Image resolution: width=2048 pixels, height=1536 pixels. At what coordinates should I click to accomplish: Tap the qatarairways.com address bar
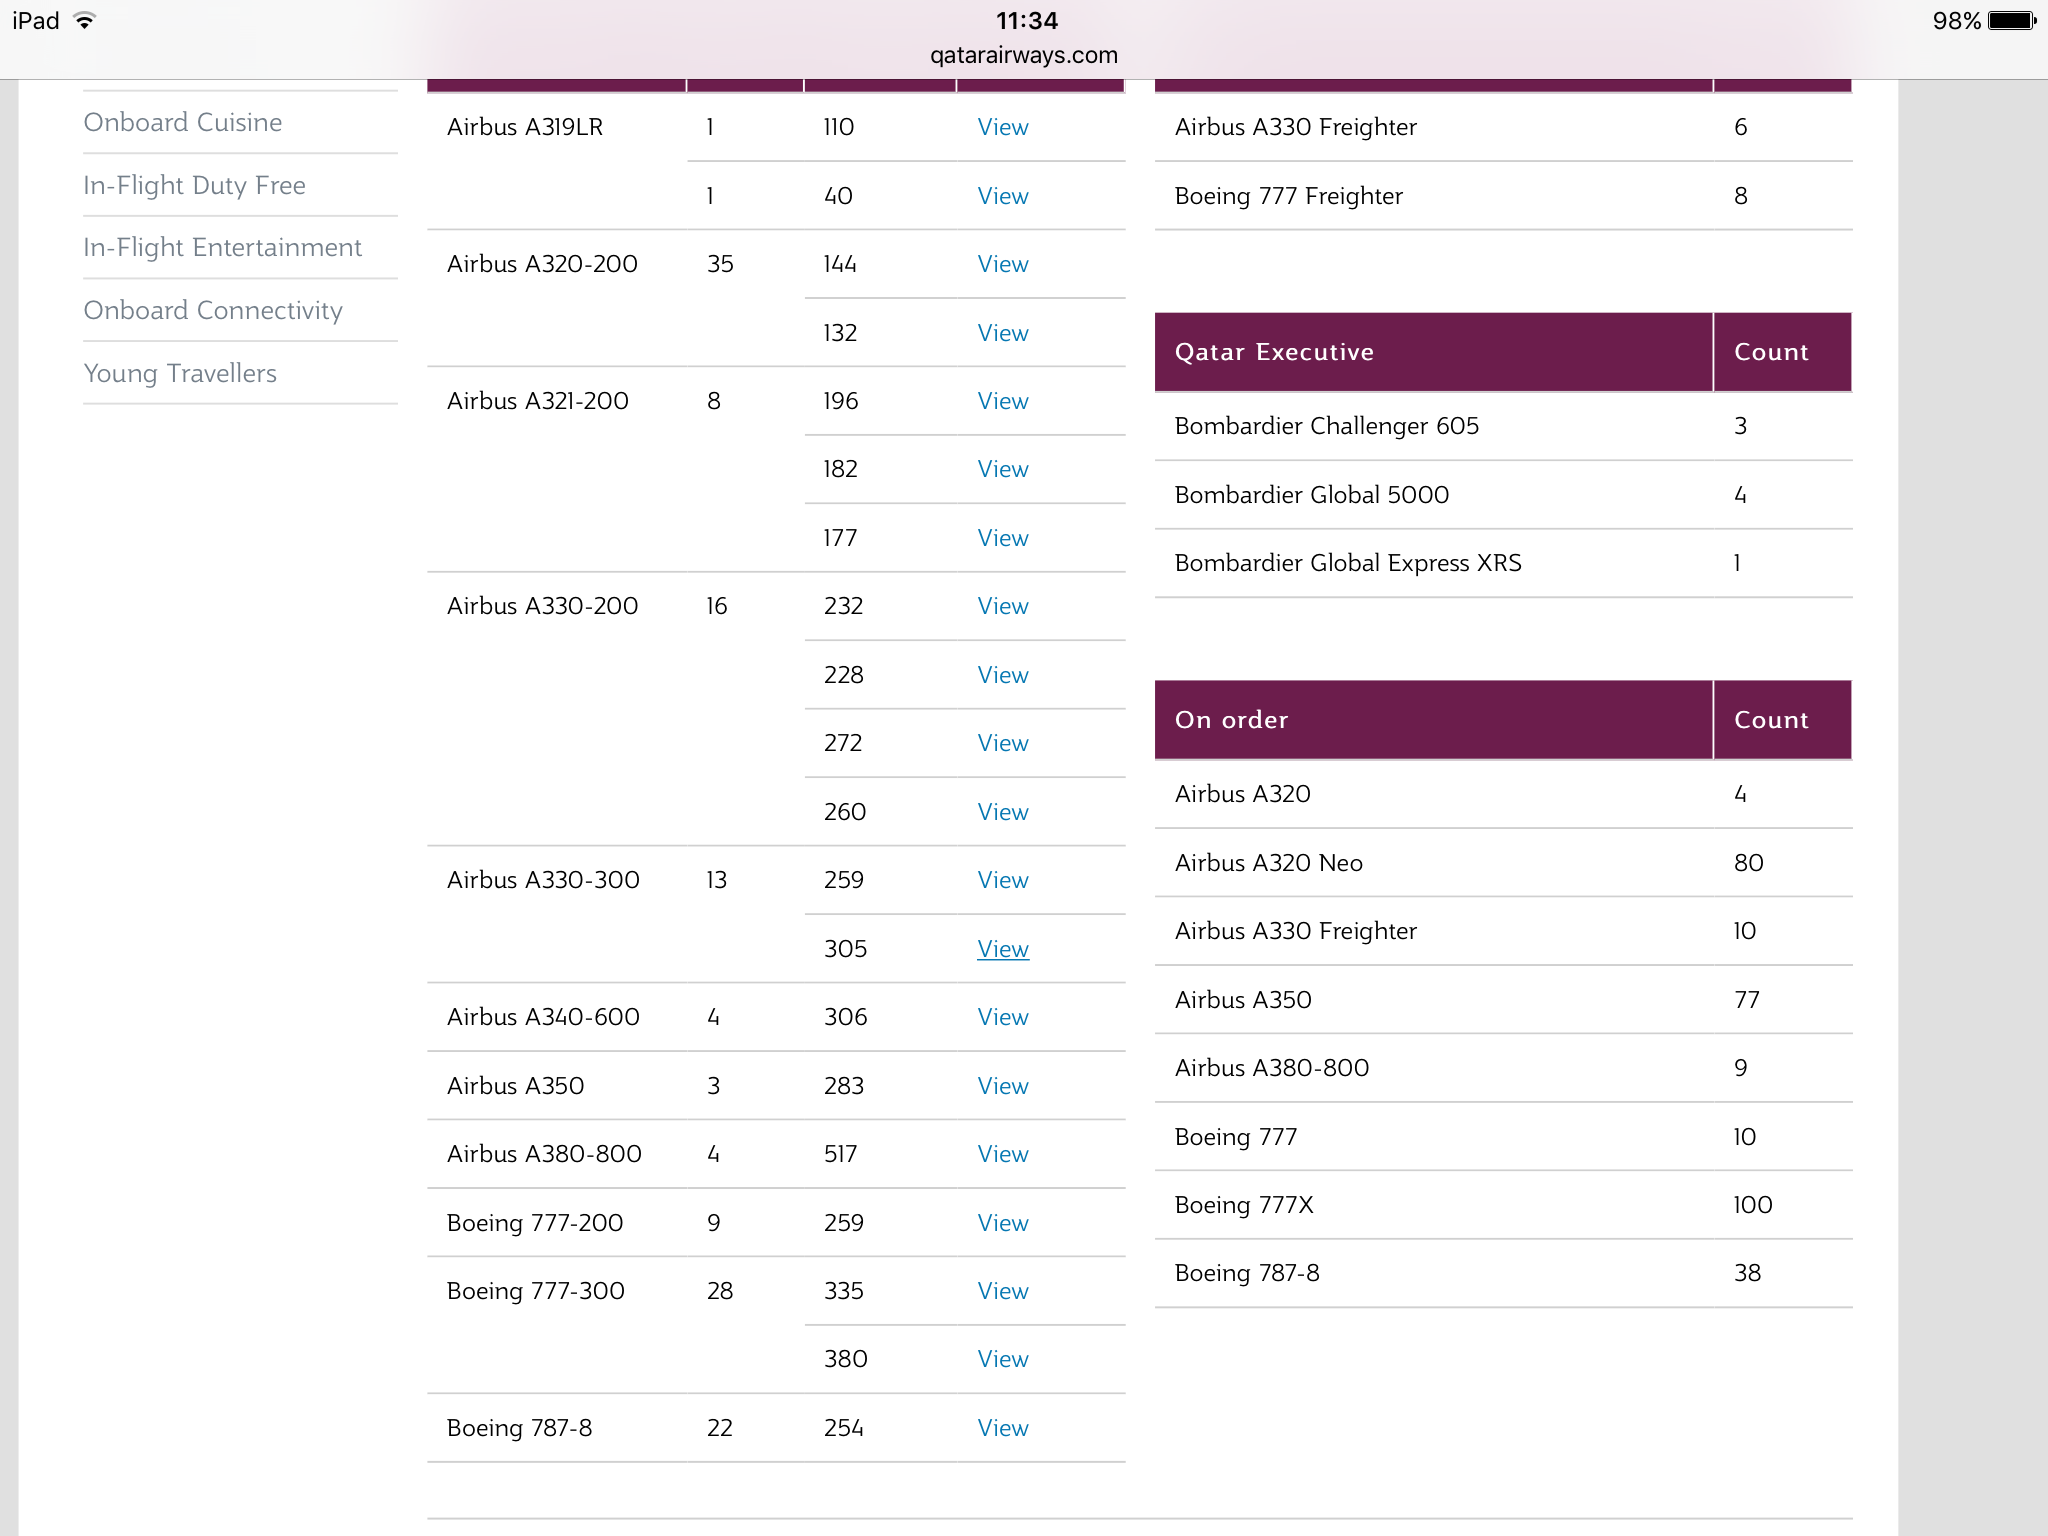[x=1024, y=55]
